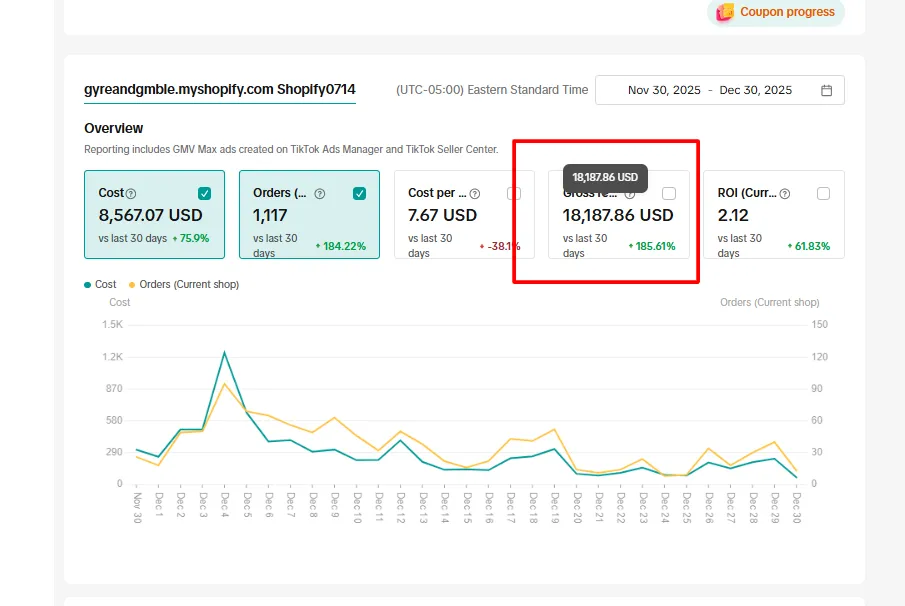Click the help icon on Gross revenue card
Screen dimensions: 905x606
click(630, 195)
